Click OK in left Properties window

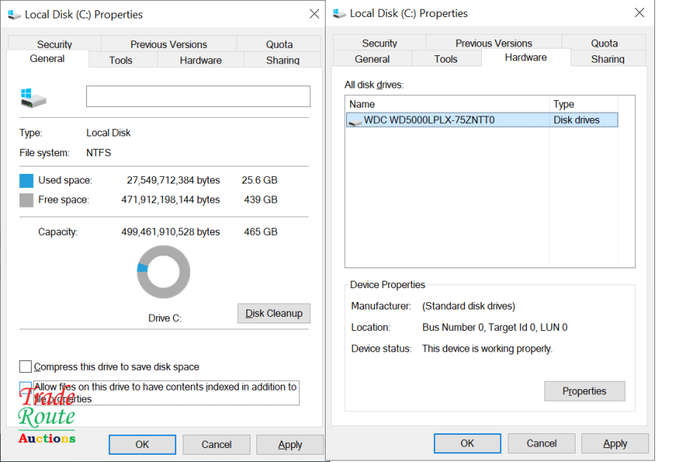tap(142, 445)
